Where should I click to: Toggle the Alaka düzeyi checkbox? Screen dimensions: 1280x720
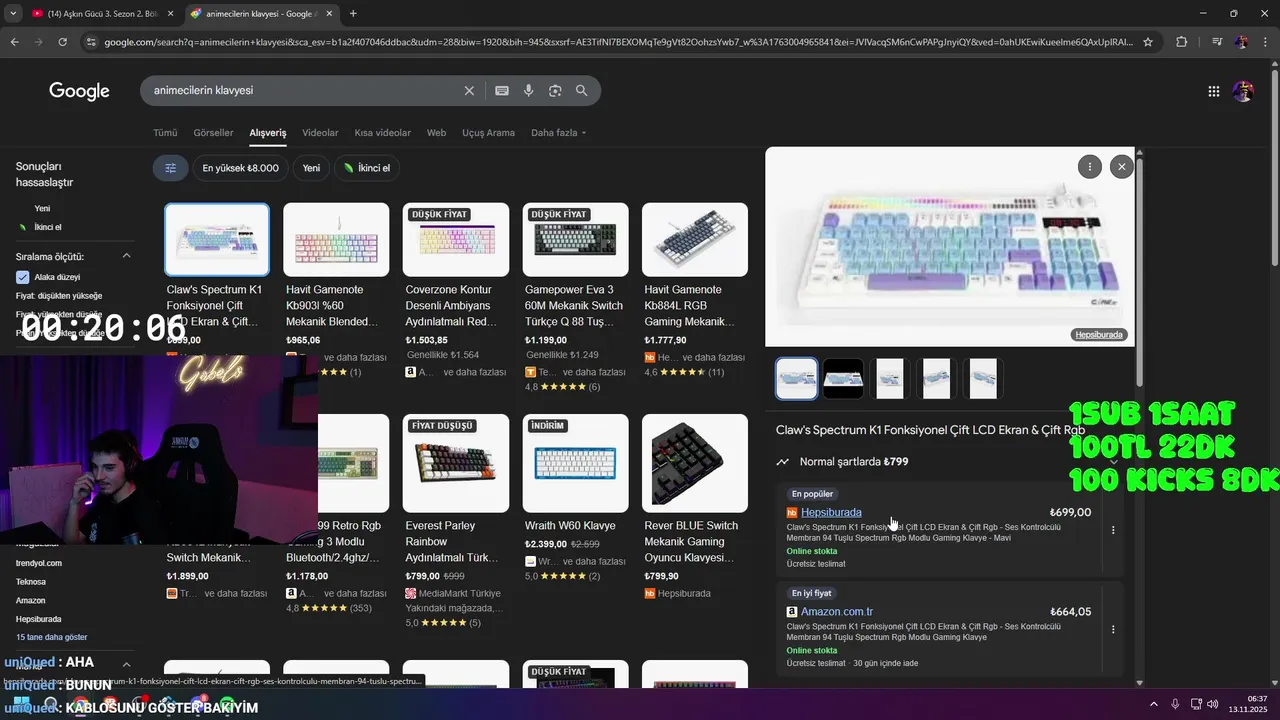[x=22, y=277]
